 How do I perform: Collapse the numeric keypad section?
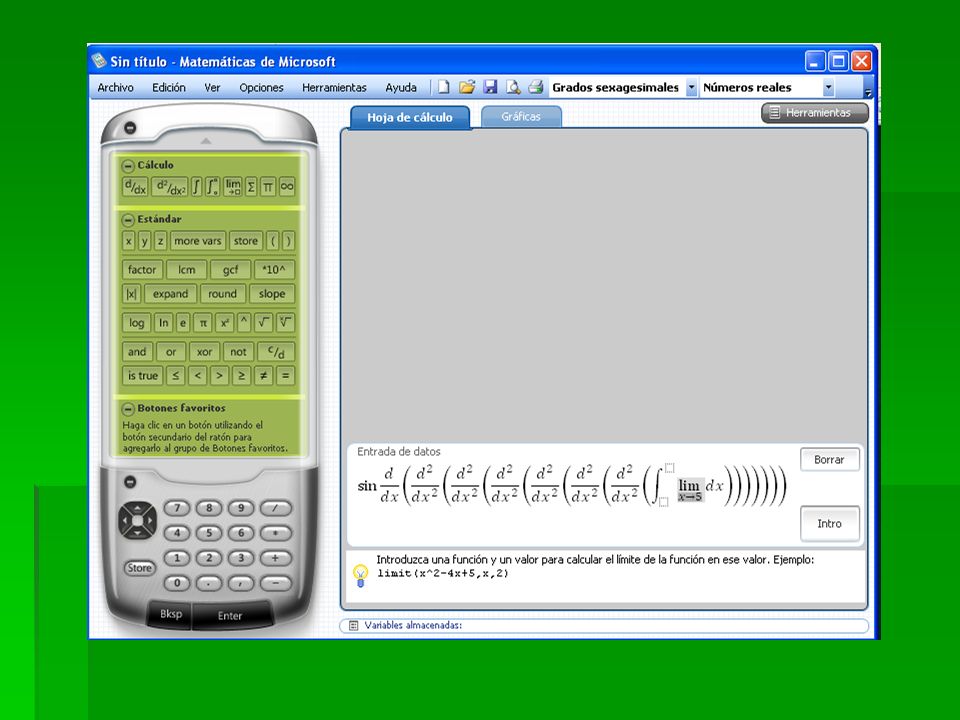130,482
